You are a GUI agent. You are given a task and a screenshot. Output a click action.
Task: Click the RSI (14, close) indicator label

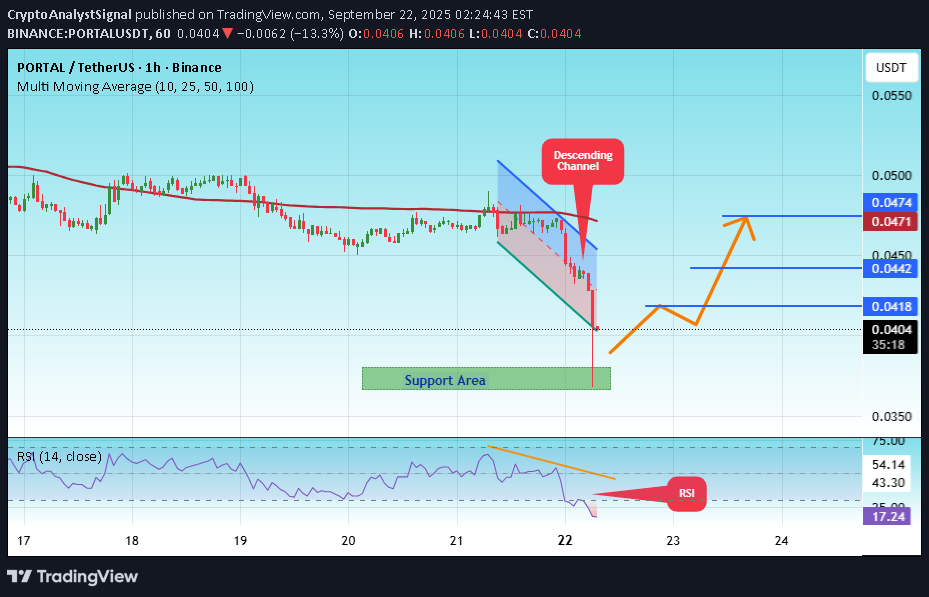(59, 457)
